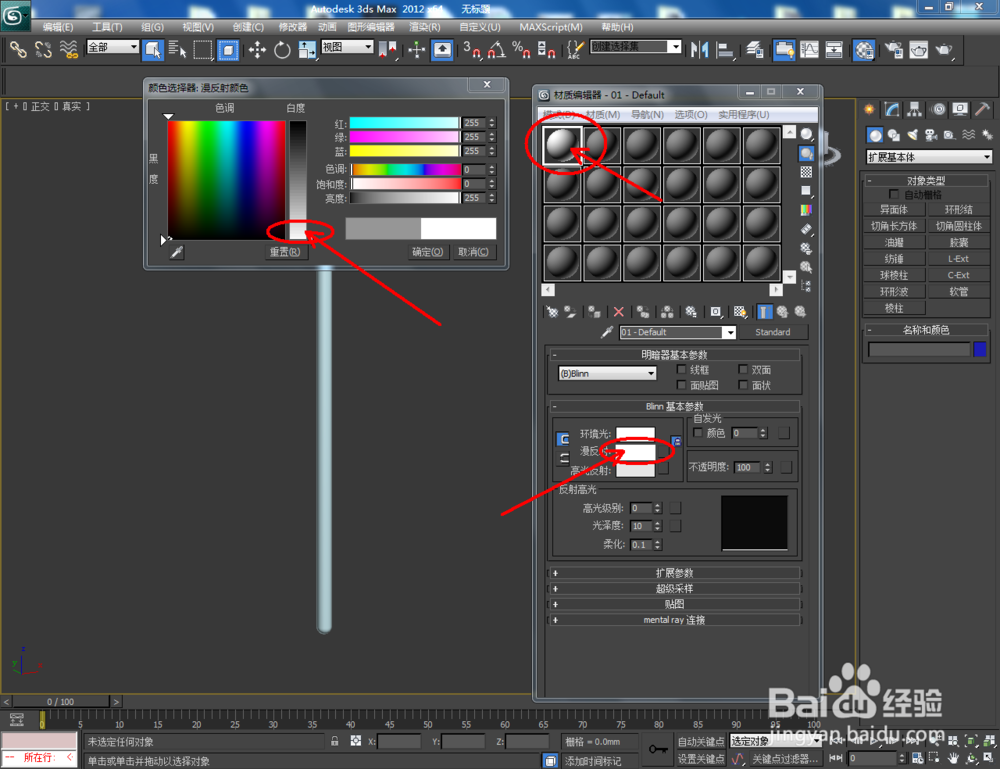Open the 全部 selection filter dropdown
Viewport: 1000px width, 769px height.
[112, 47]
